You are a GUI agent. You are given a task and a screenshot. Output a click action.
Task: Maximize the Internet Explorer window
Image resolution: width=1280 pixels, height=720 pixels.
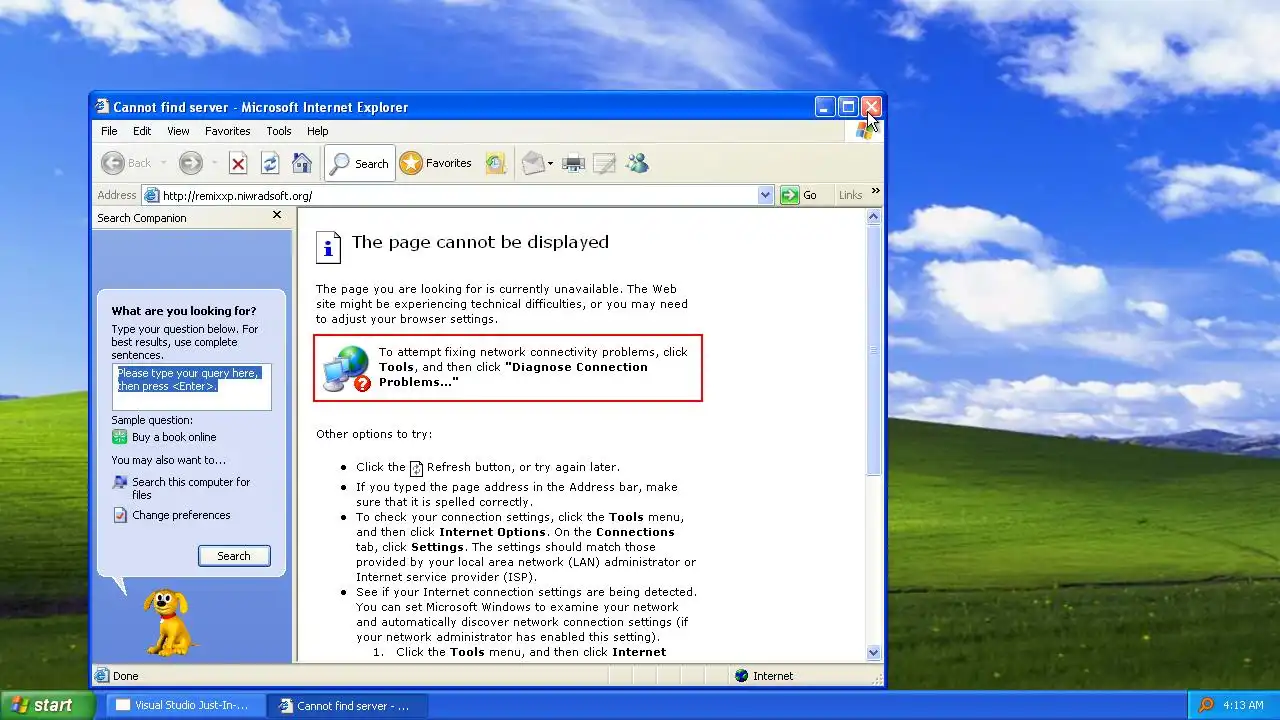click(848, 106)
